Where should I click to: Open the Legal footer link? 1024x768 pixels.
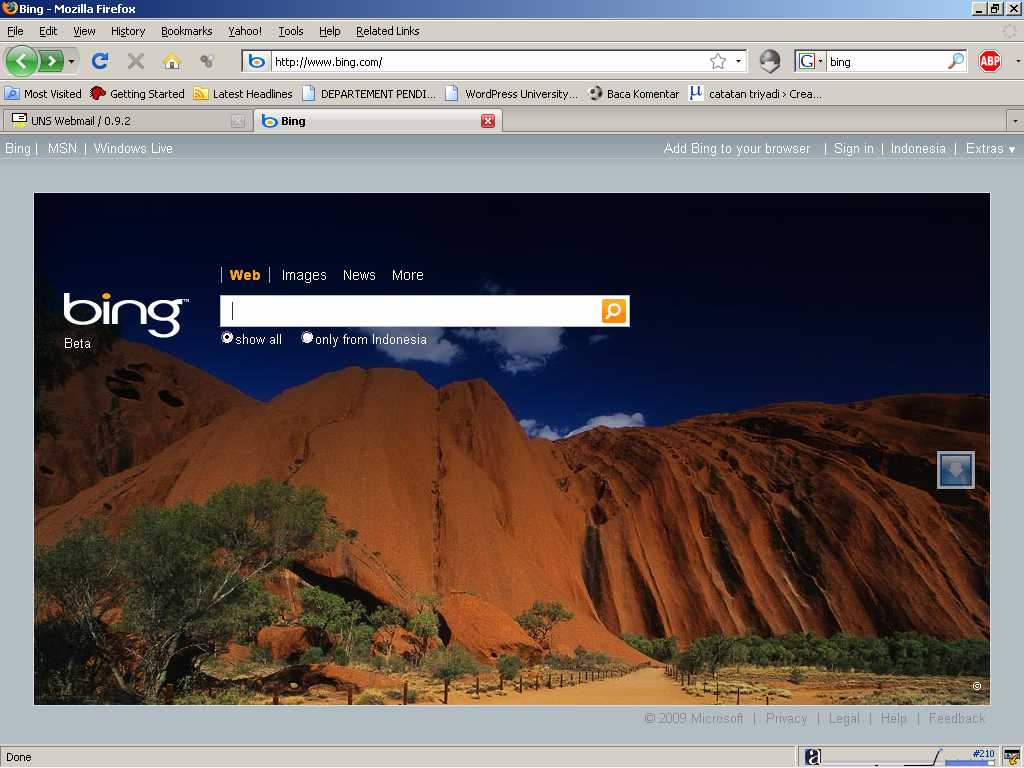pos(844,718)
